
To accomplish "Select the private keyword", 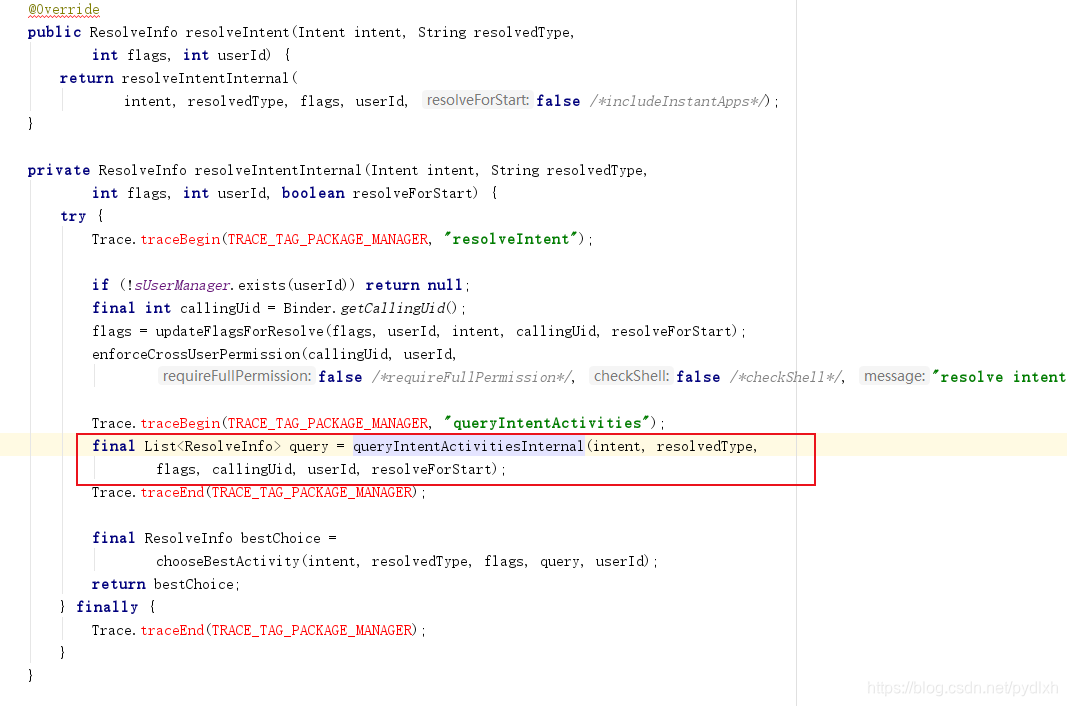I will pyautogui.click(x=59, y=170).
